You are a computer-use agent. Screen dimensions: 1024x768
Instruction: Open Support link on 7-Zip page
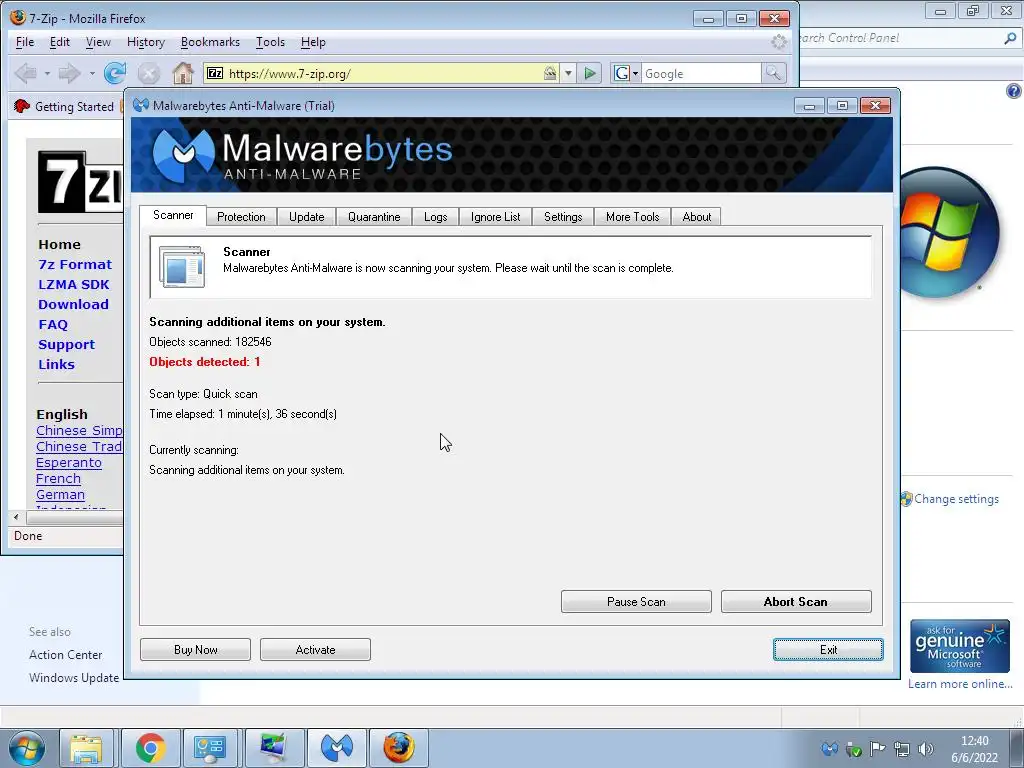click(66, 345)
